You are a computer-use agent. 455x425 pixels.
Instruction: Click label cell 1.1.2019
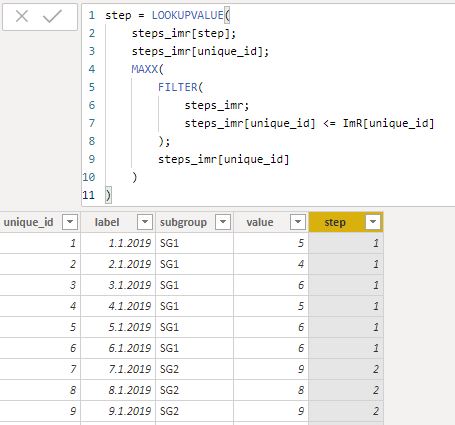tap(118, 243)
